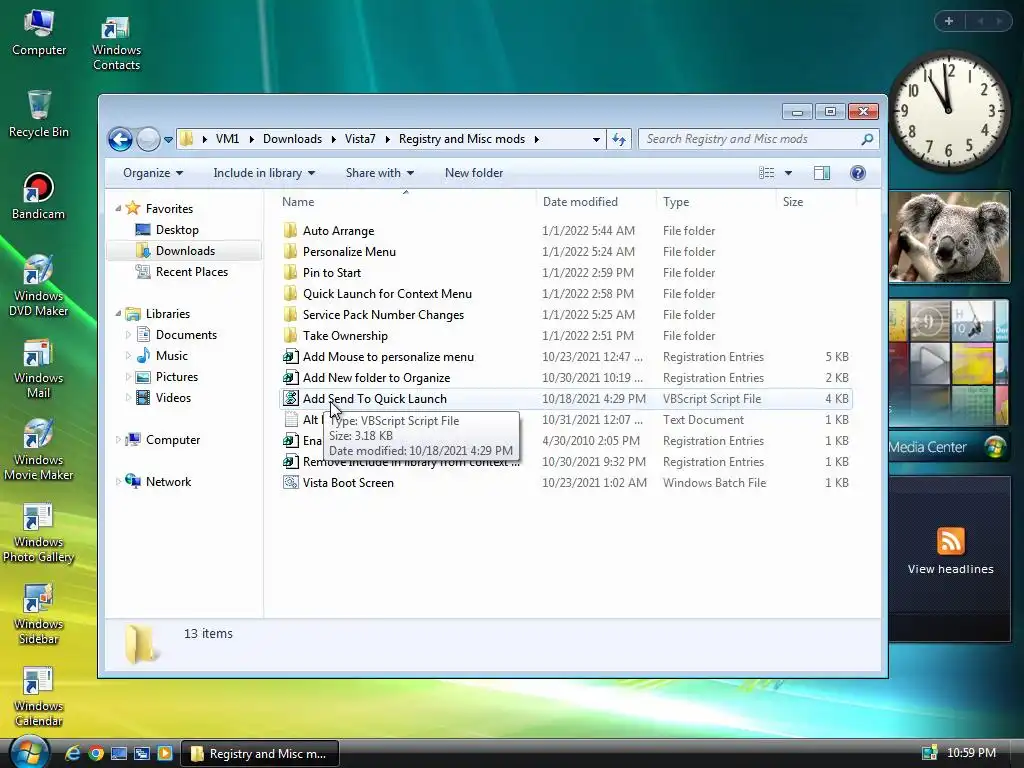The width and height of the screenshot is (1024, 768).
Task: Click Registry and Misc mods taskbar button
Action: [259, 754]
